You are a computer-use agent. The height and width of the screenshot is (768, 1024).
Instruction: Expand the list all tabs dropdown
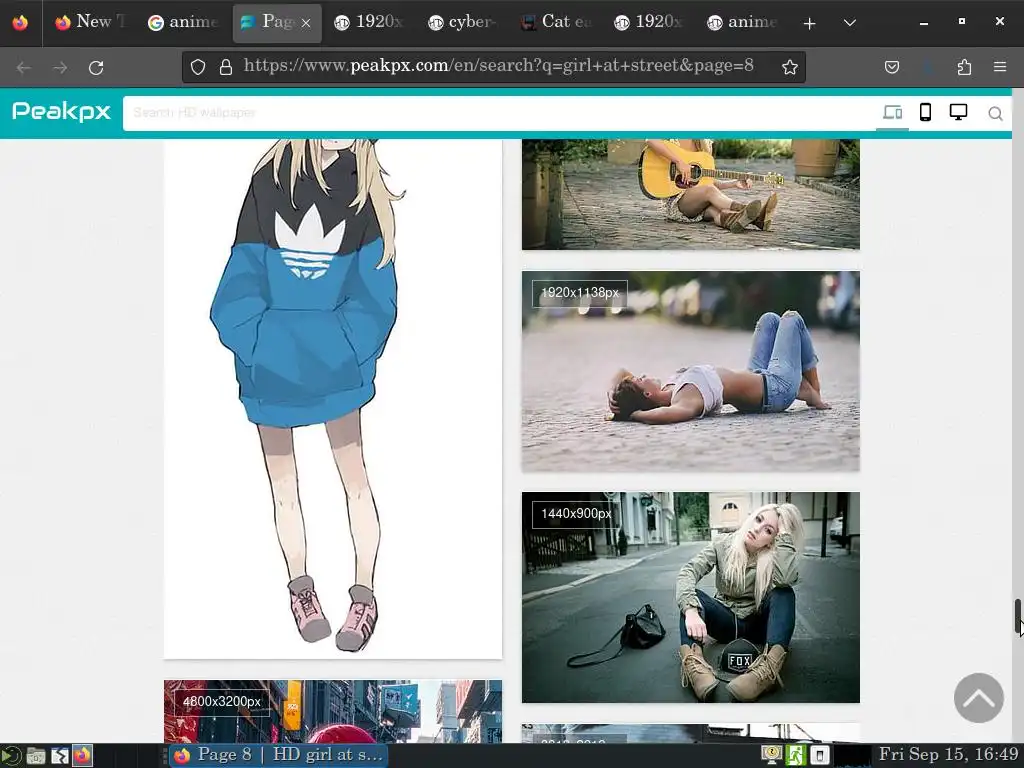tap(849, 23)
